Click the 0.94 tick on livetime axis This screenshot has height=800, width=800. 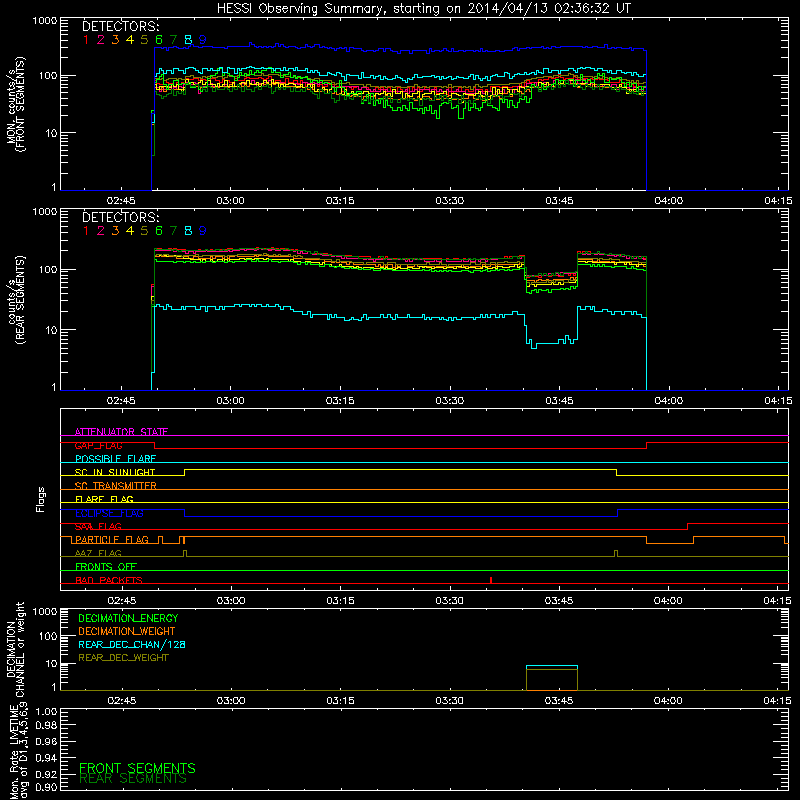point(46,758)
